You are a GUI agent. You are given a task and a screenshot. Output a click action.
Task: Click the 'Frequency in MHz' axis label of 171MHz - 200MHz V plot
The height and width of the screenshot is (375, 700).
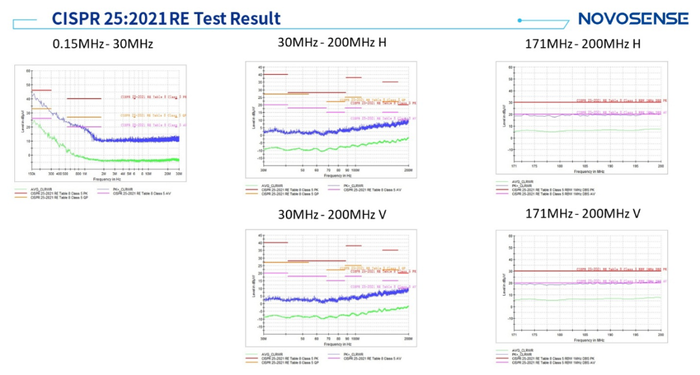pyautogui.click(x=589, y=340)
